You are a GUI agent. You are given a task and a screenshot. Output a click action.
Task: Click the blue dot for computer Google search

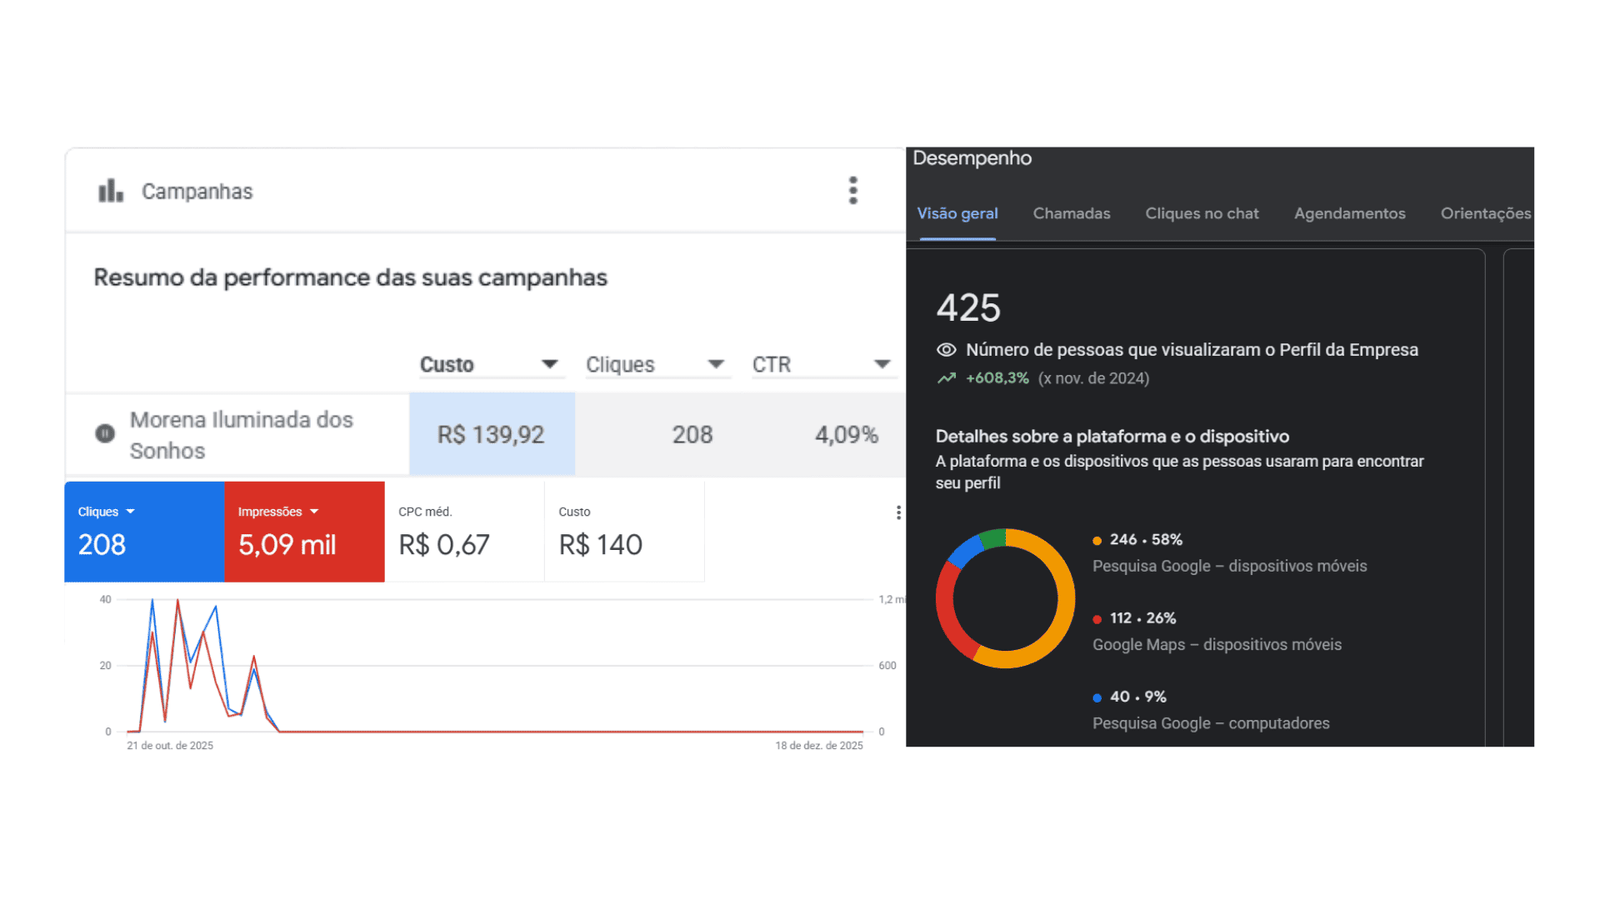[1097, 698]
